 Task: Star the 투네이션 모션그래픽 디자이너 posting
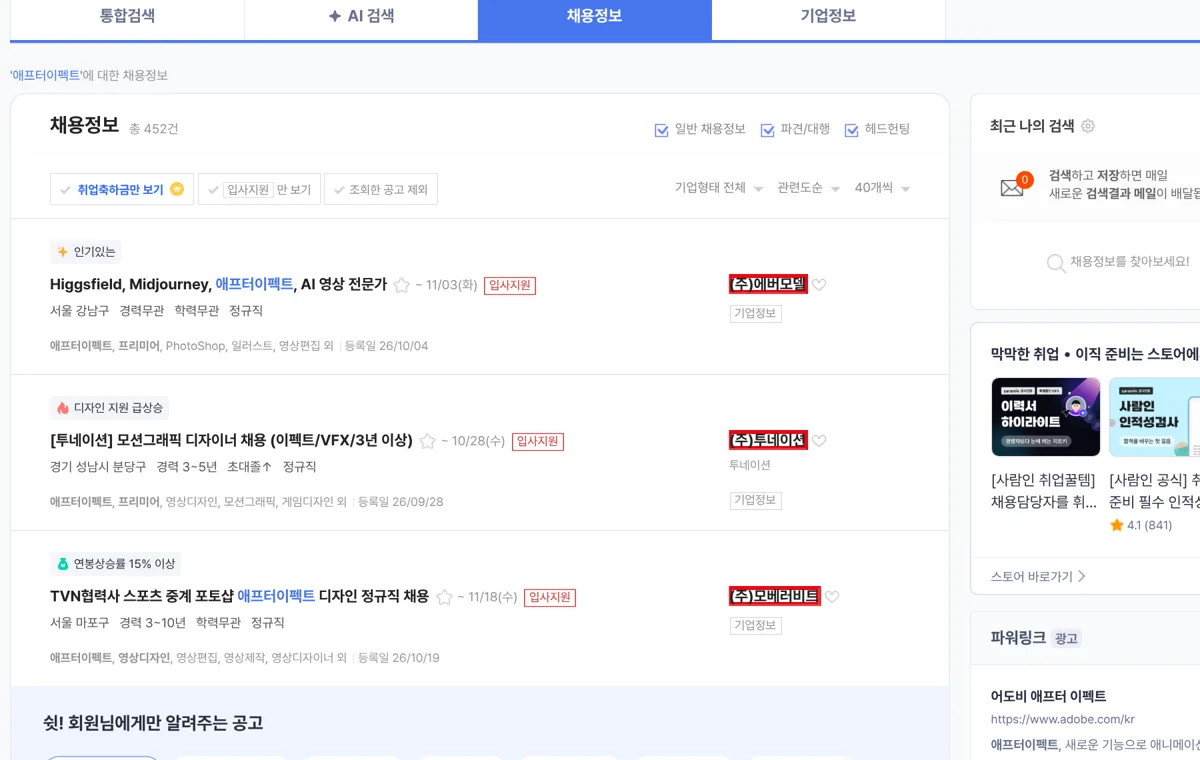[428, 441]
